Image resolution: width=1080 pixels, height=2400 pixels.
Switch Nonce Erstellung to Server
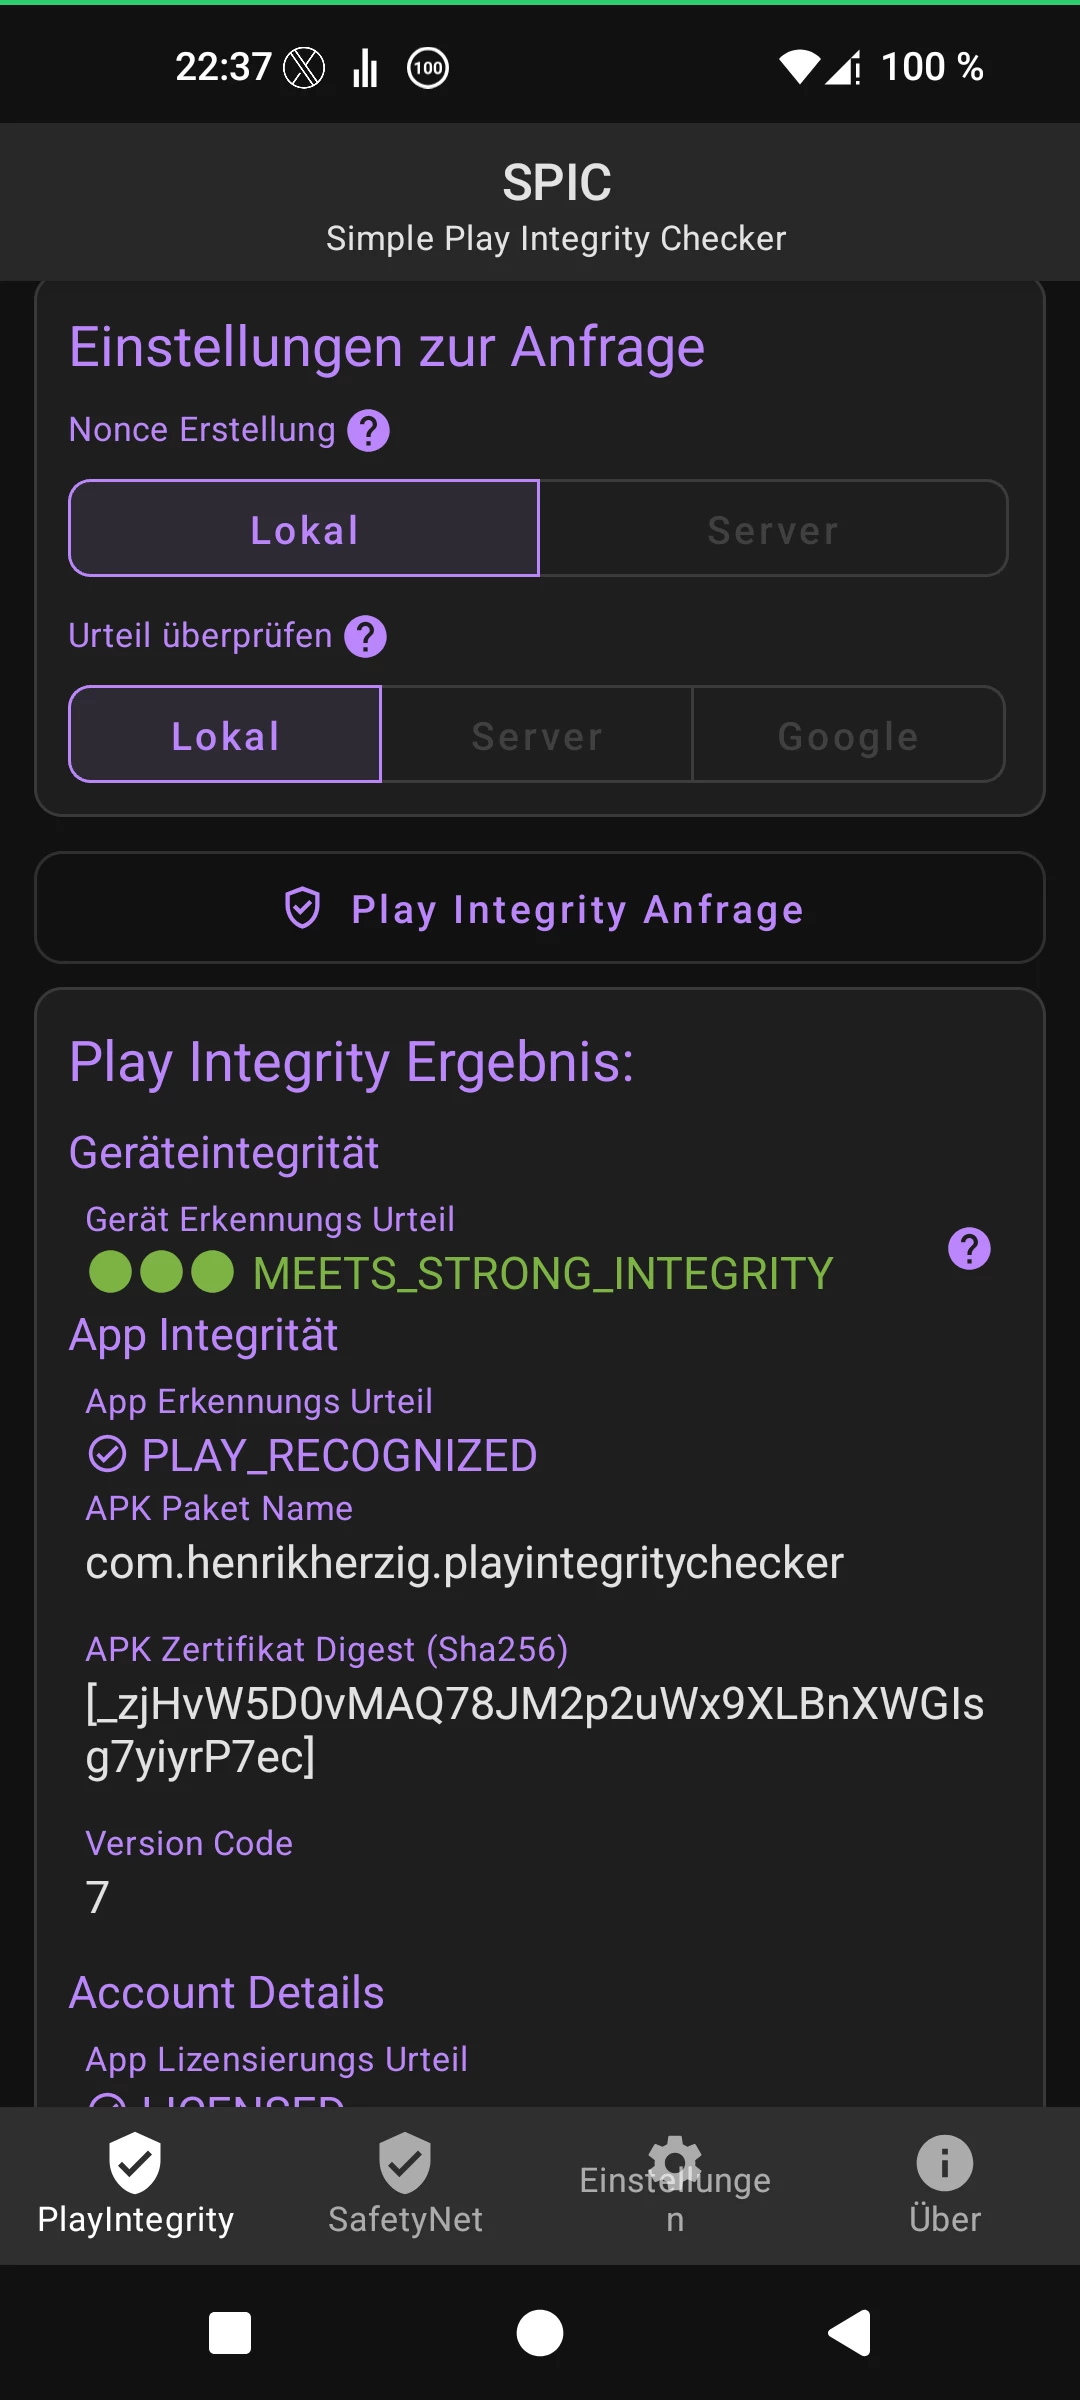[x=773, y=529]
